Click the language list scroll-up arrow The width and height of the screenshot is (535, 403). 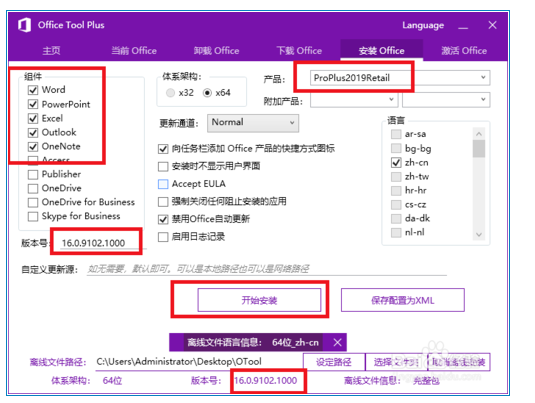pyautogui.click(x=479, y=134)
